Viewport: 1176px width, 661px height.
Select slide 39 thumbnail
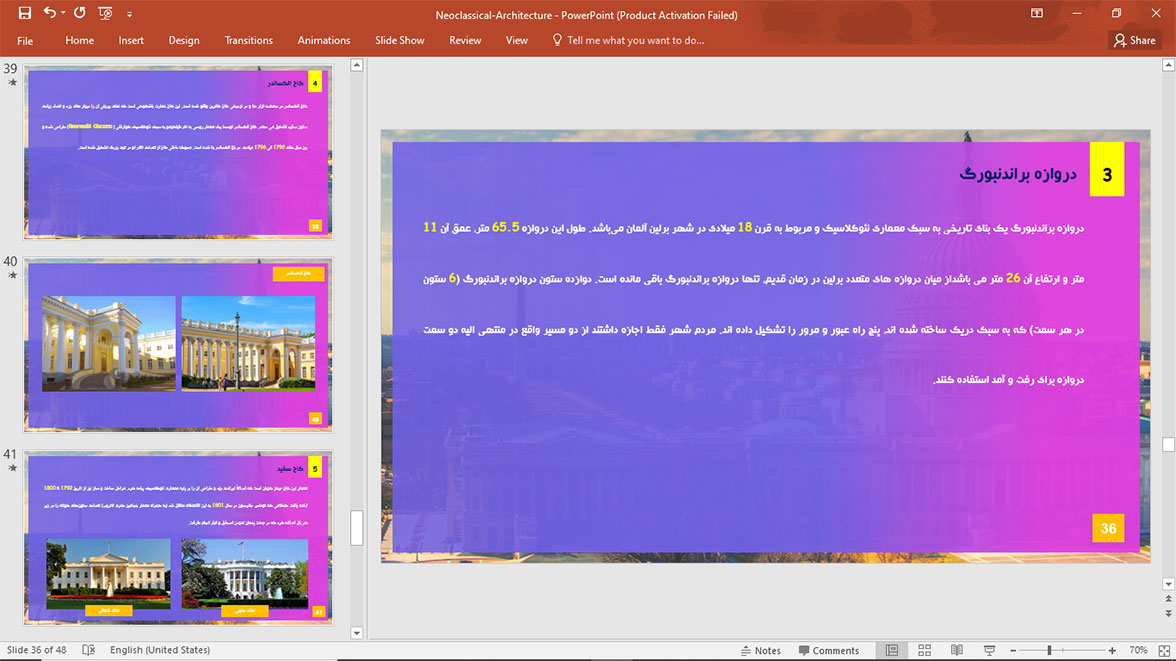(x=178, y=152)
